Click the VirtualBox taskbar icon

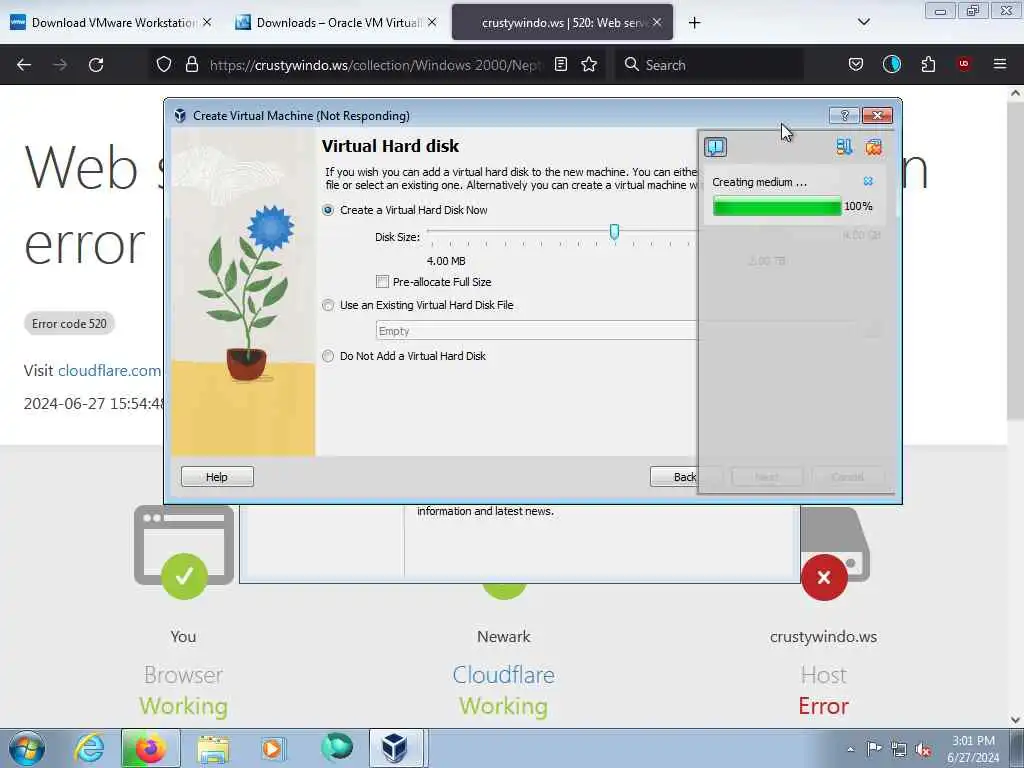pos(395,748)
